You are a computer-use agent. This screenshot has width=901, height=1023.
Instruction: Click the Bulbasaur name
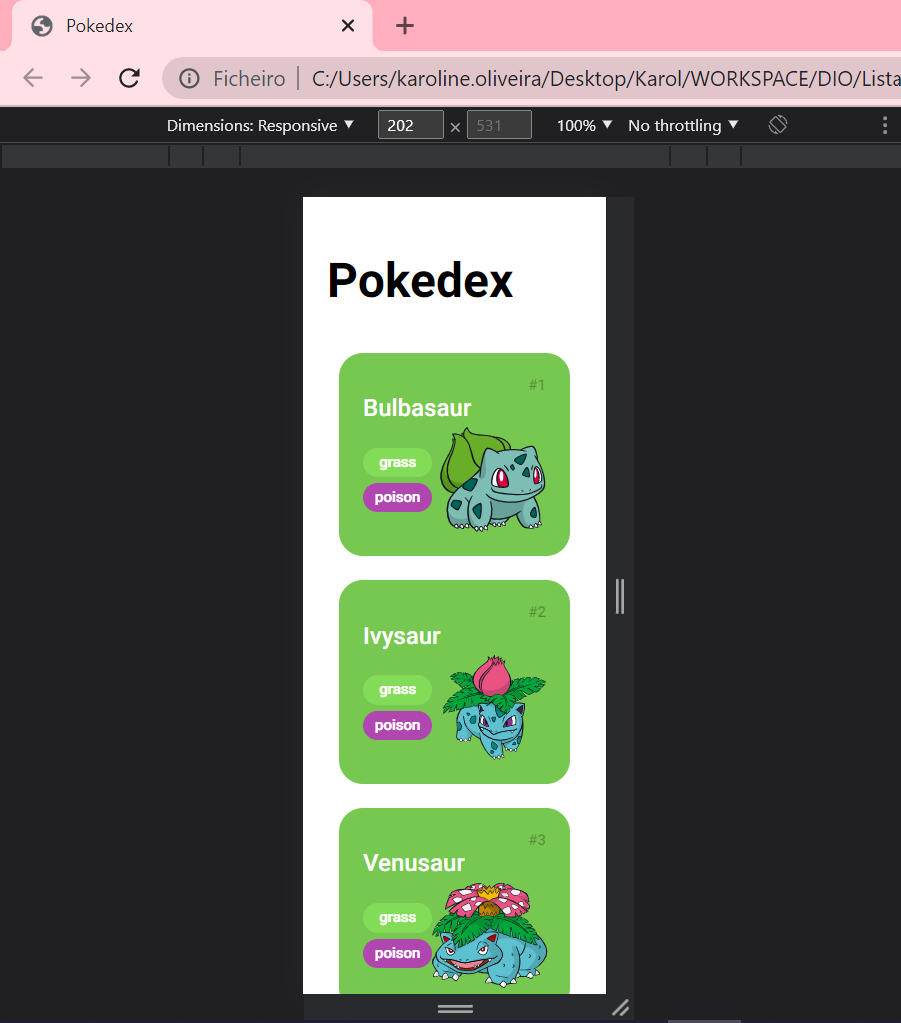click(417, 408)
